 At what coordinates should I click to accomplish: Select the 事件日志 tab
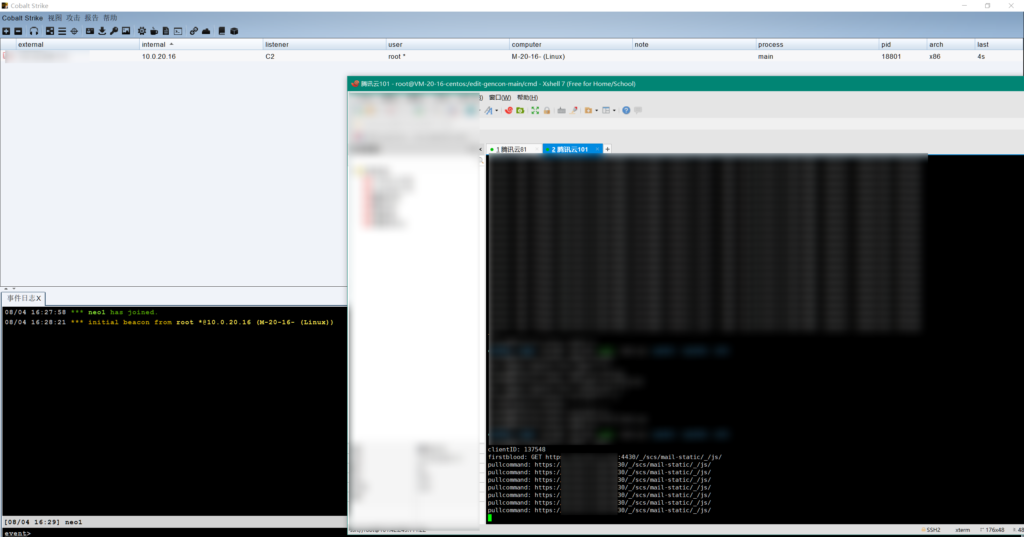[x=24, y=298]
